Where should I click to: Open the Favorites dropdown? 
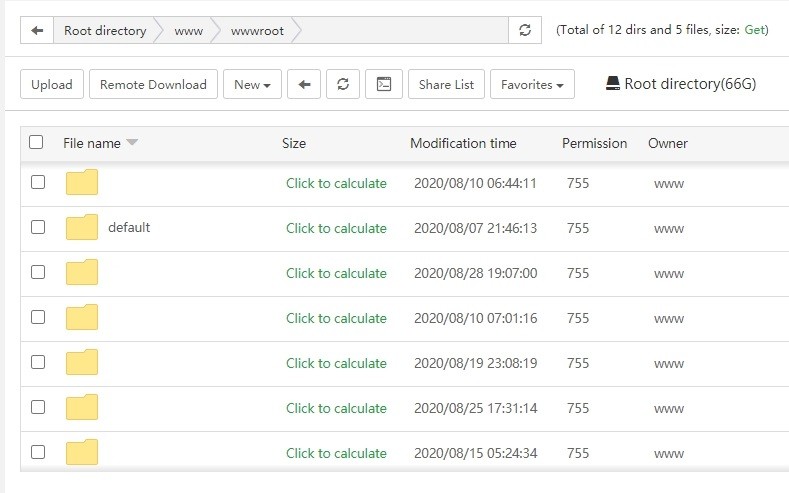pyautogui.click(x=531, y=85)
